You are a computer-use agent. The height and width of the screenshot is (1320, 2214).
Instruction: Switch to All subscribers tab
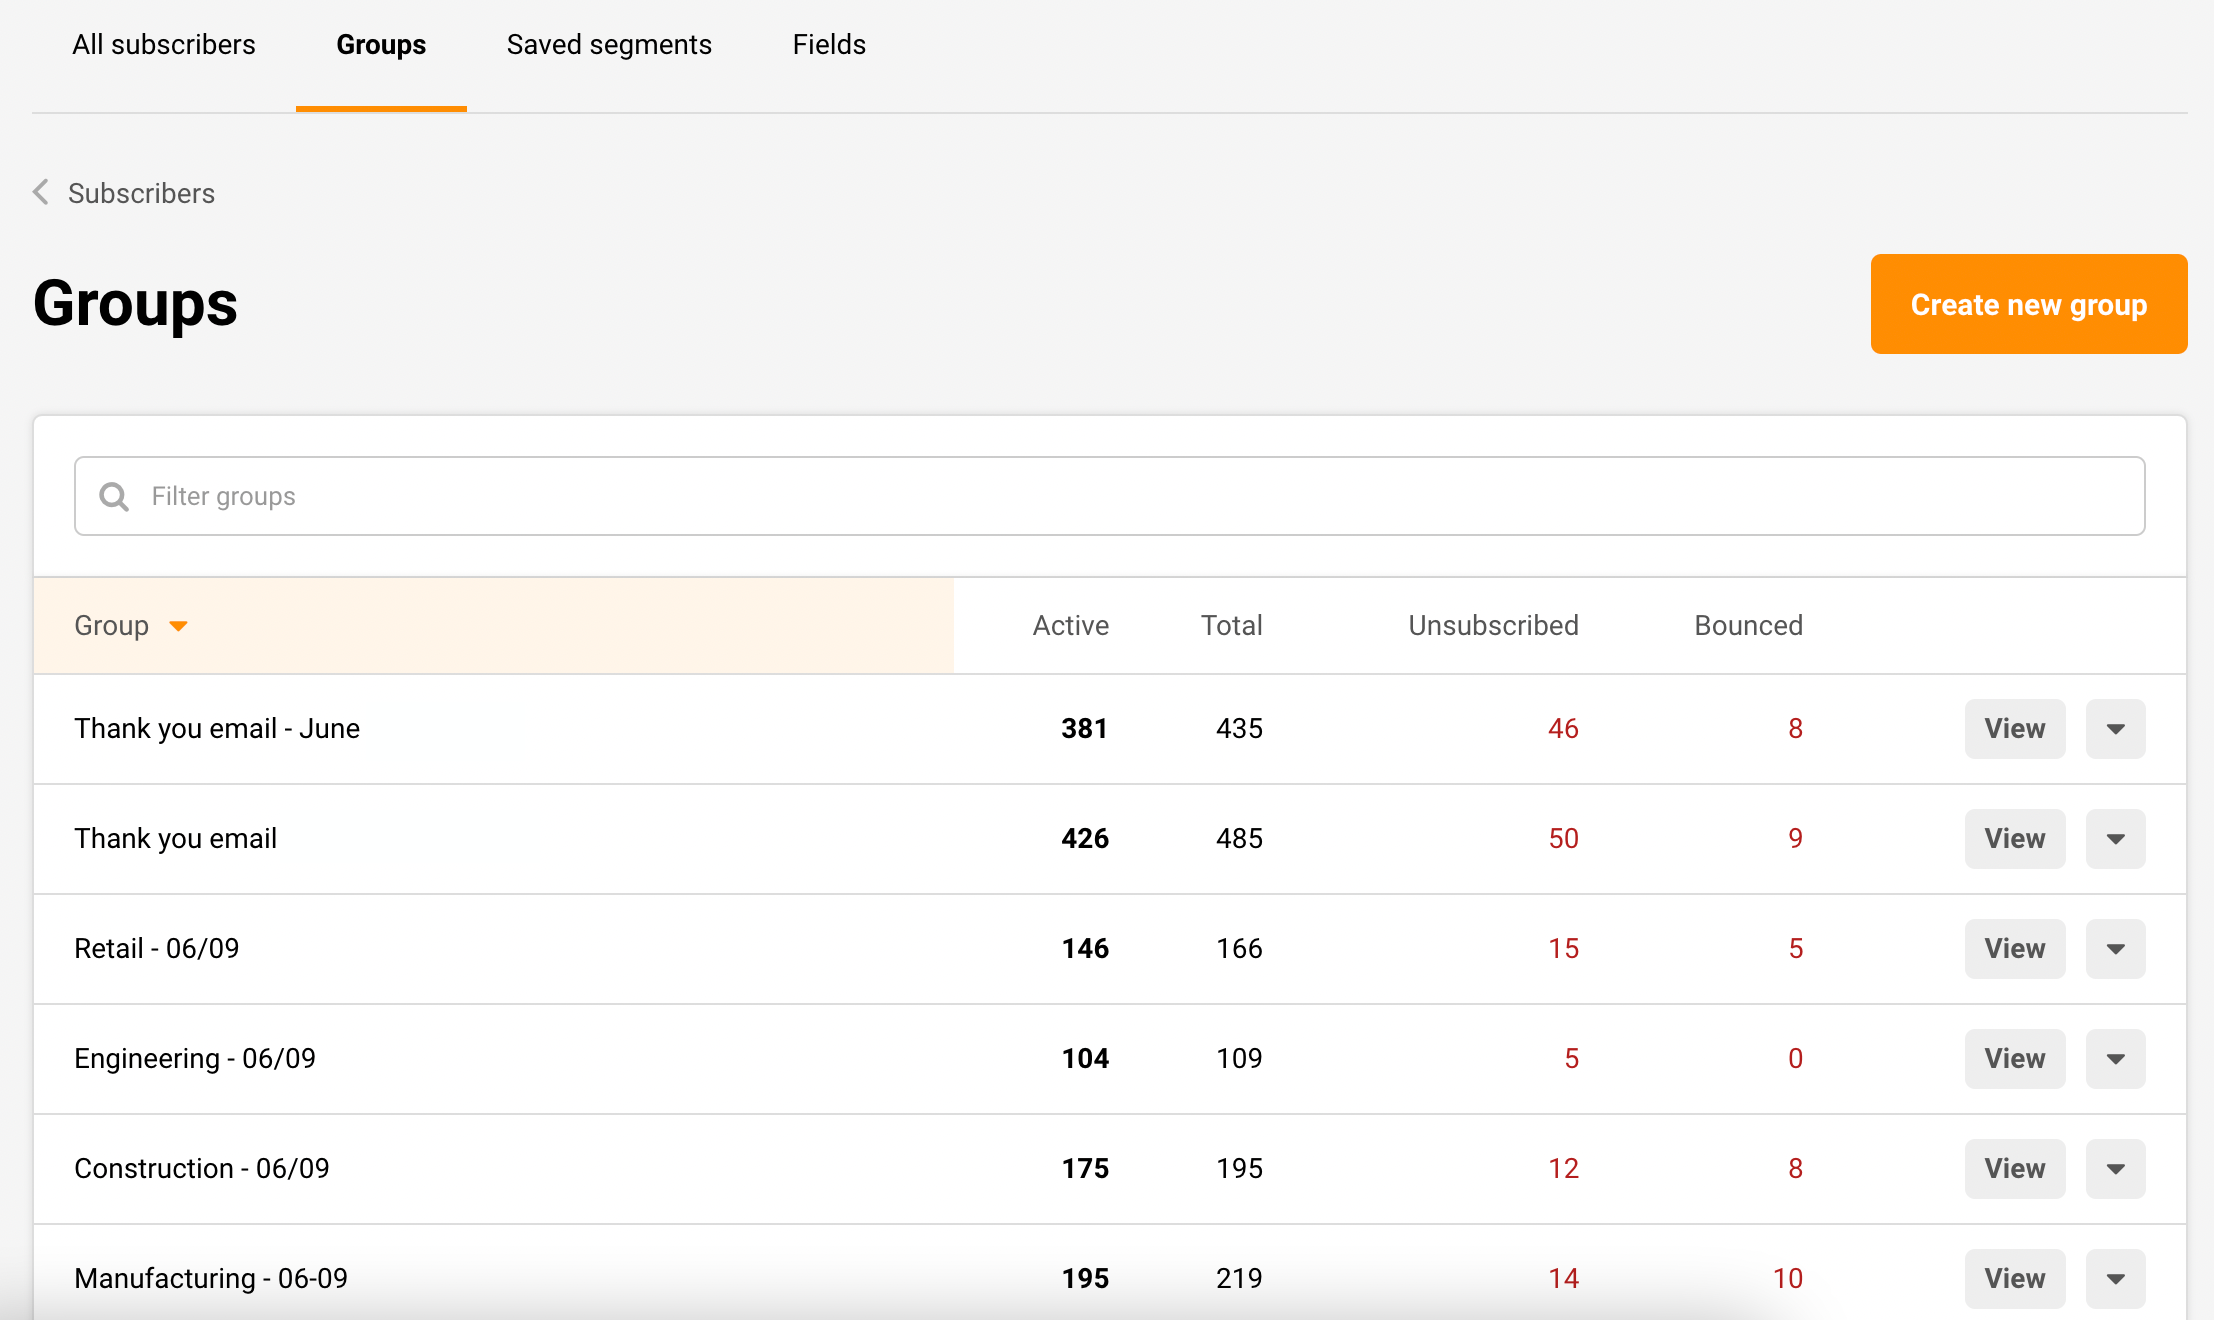[164, 45]
